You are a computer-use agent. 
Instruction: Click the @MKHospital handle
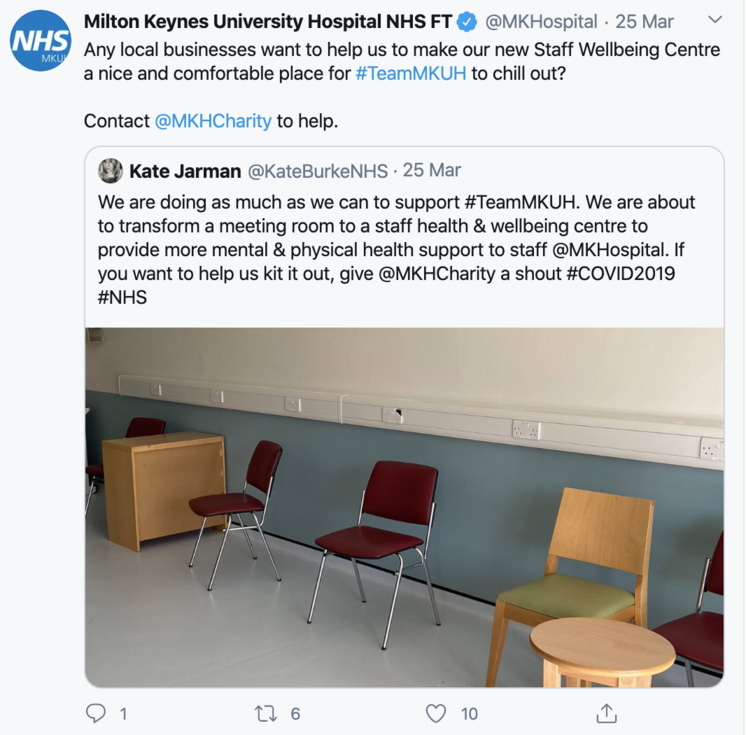click(541, 22)
